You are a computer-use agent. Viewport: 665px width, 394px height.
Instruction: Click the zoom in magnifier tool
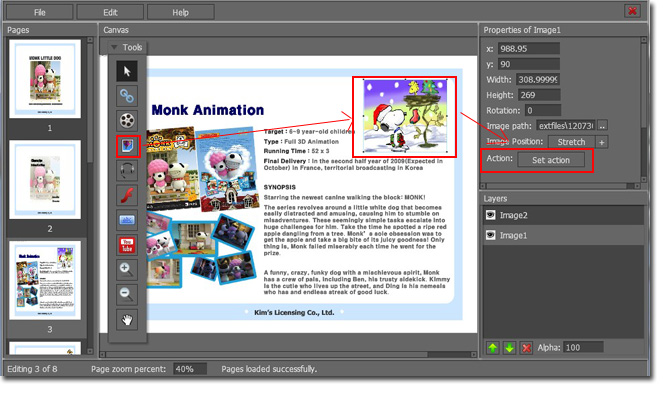[x=127, y=270]
